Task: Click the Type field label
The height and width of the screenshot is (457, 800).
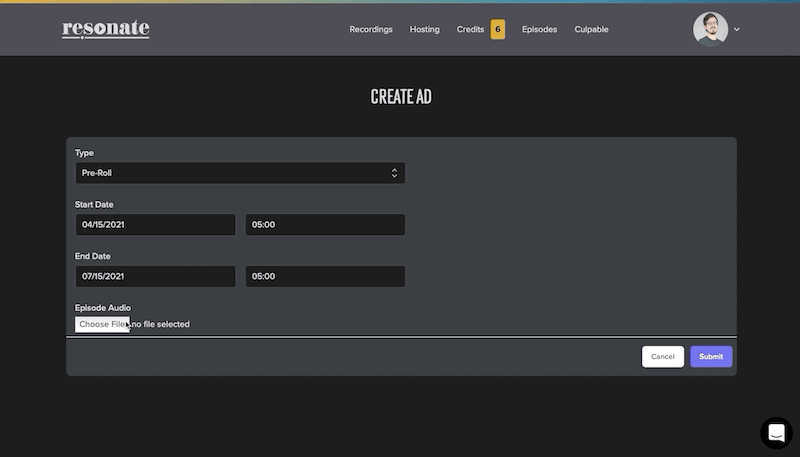Action: tap(84, 153)
